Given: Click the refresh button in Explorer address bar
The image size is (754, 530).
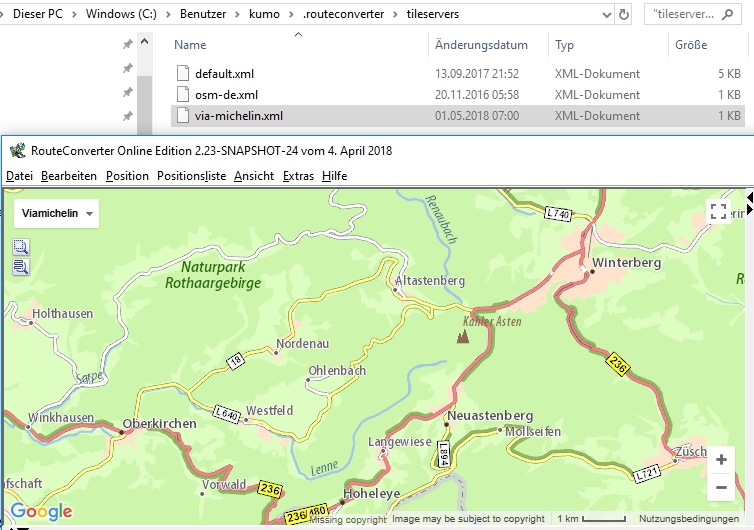Looking at the screenshot, I should coord(625,15).
